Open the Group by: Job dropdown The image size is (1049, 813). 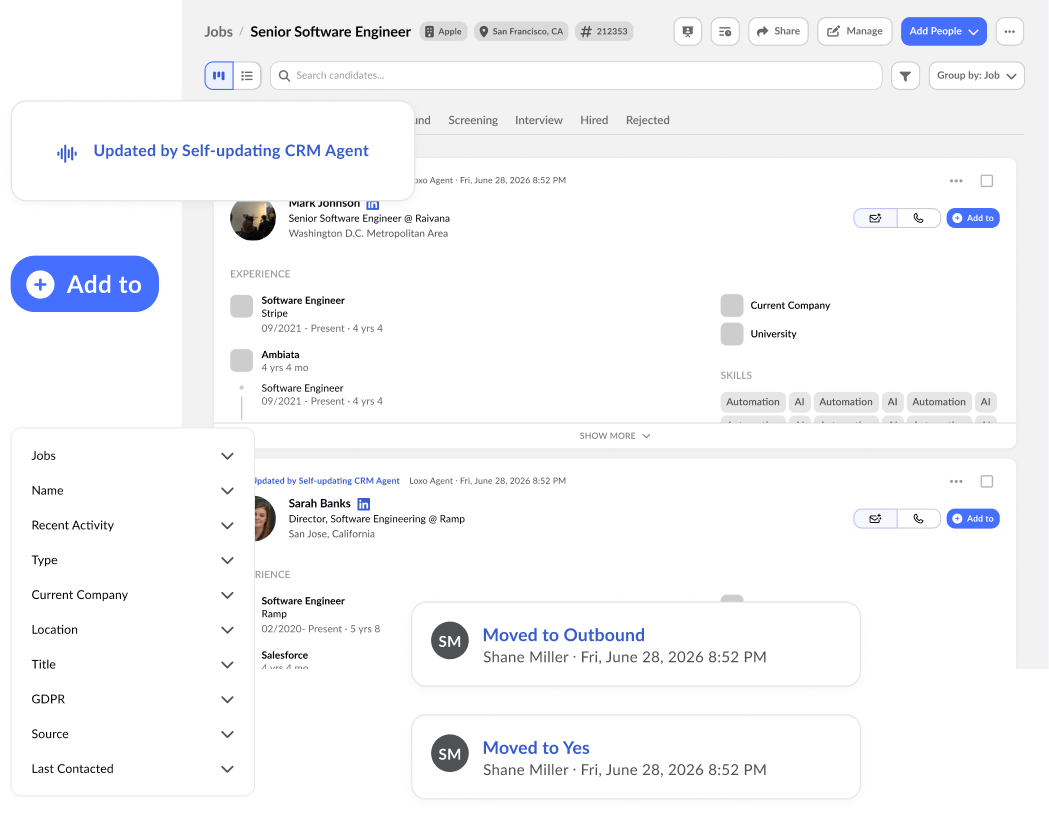pos(977,76)
